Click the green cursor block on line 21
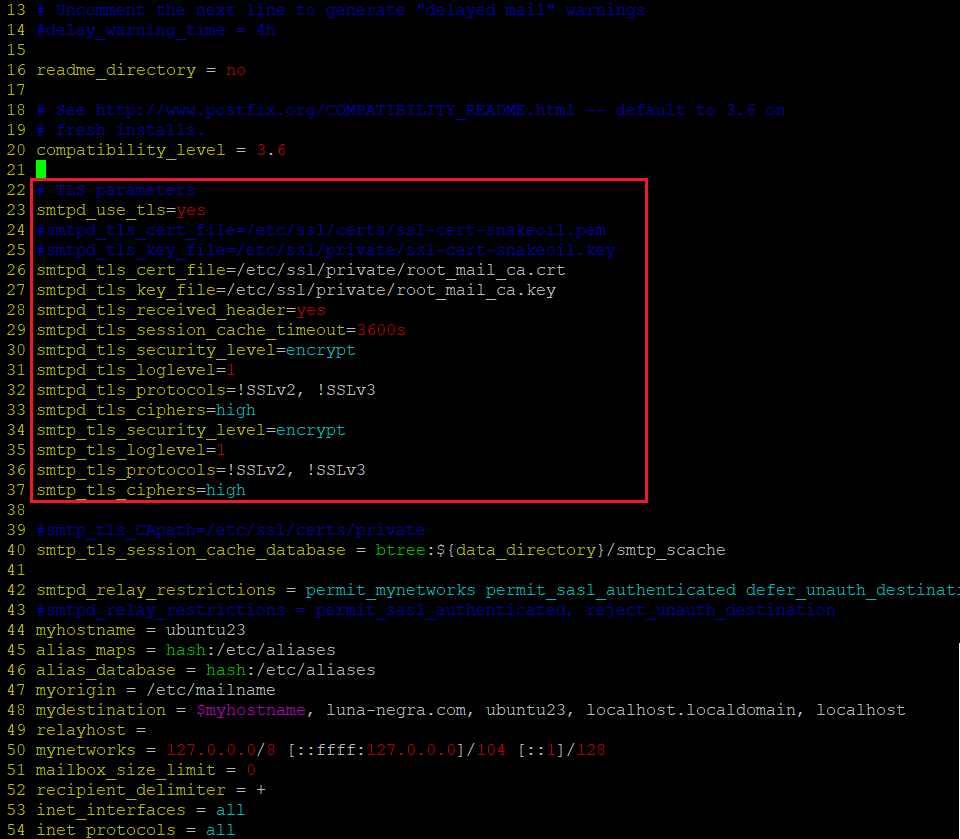Screen dimensions: 960x839 (x=41, y=169)
